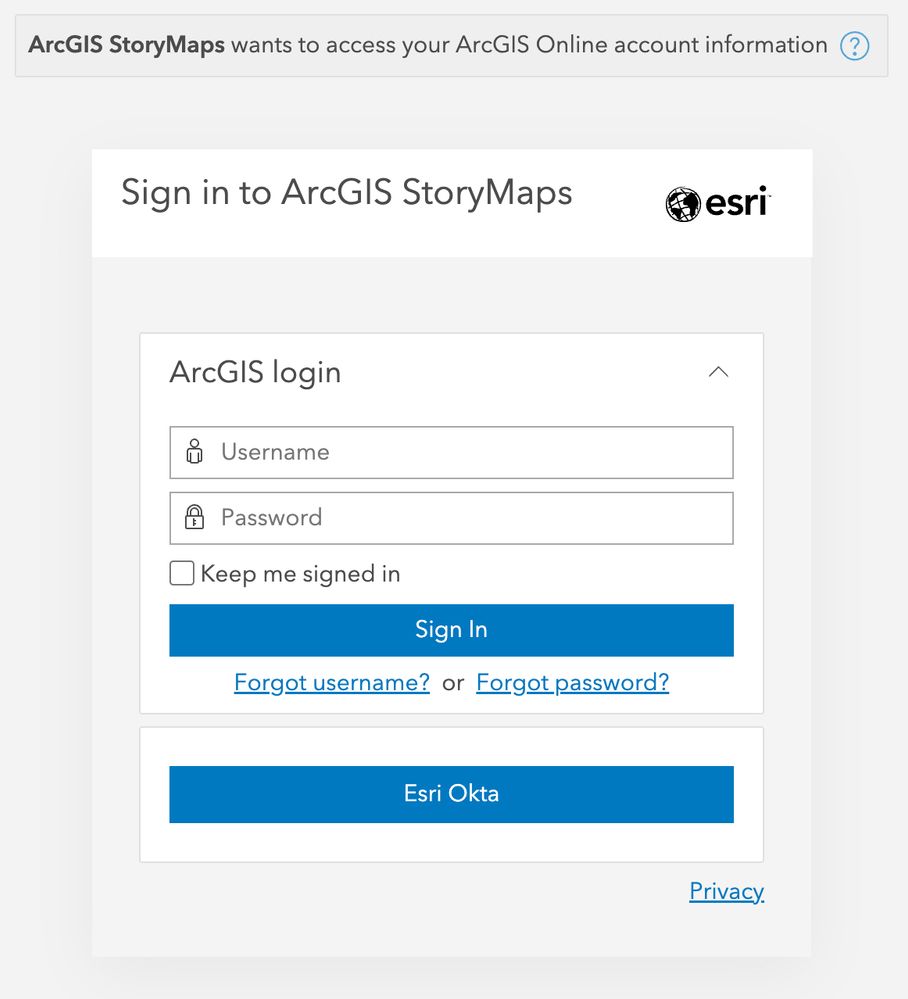Click bold 'ArcGIS StoryMaps' text in top banner
Image resolution: width=908 pixels, height=999 pixels.
126,45
